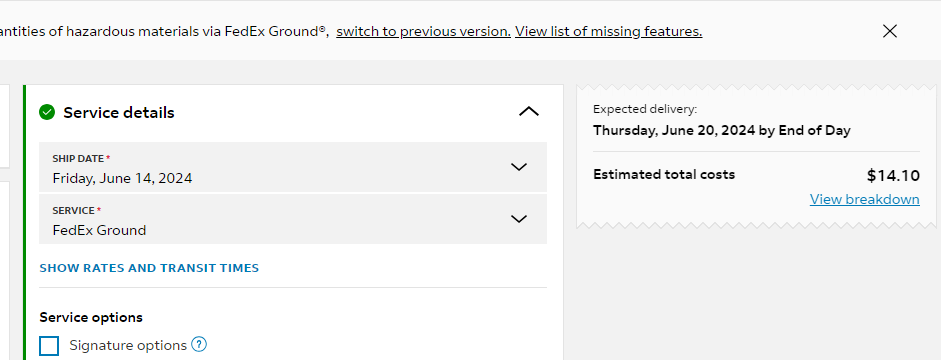This screenshot has width=941, height=360.
Task: Click the SHIP DATE field label
Action: point(79,159)
